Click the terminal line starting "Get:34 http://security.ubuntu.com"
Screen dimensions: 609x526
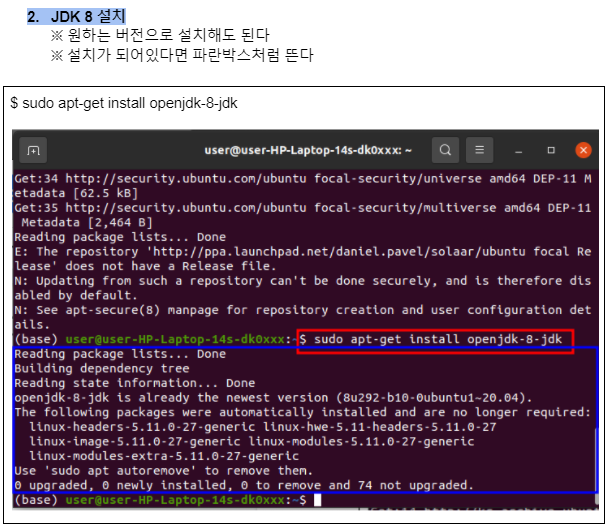[303, 179]
